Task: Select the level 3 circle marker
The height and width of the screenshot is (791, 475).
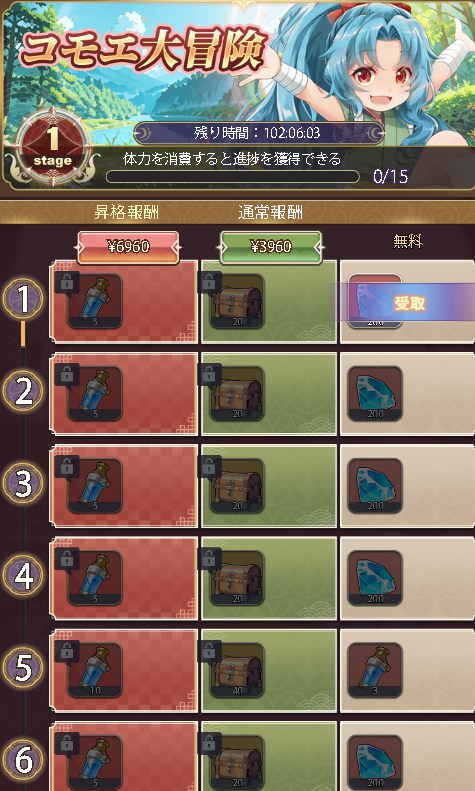Action: click(x=24, y=483)
